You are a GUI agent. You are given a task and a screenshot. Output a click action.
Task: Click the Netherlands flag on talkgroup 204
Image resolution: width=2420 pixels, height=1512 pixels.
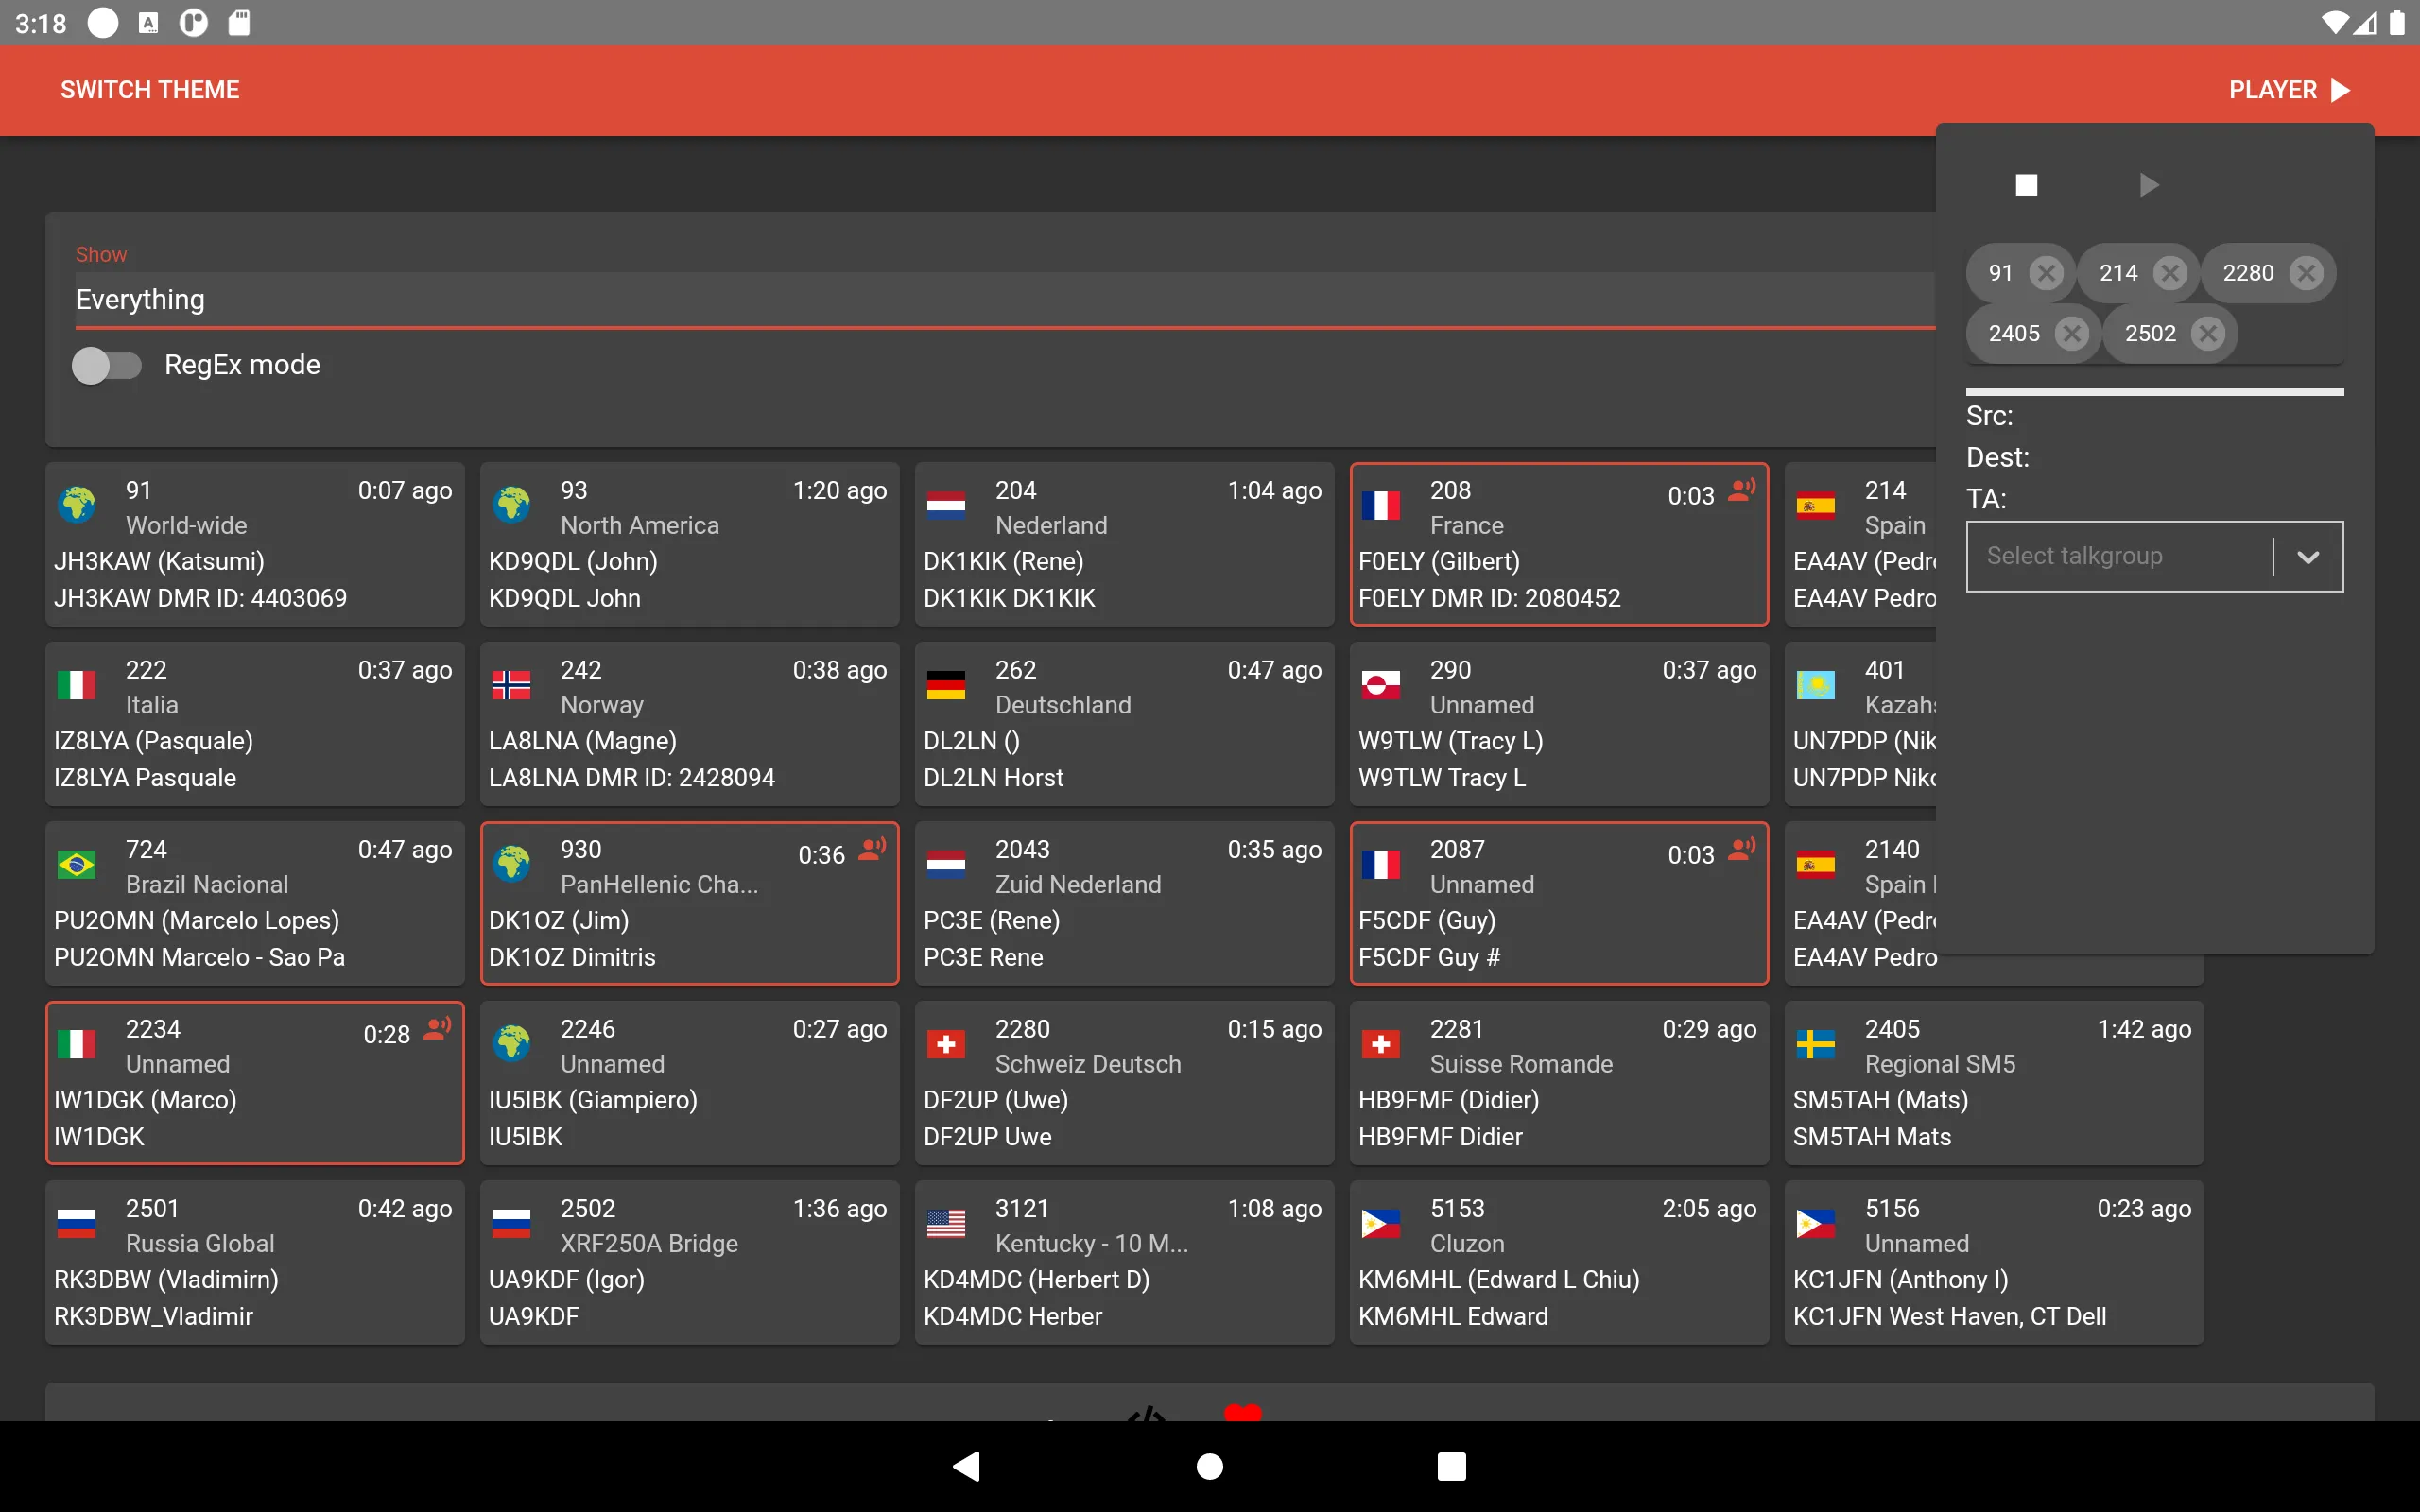(946, 505)
